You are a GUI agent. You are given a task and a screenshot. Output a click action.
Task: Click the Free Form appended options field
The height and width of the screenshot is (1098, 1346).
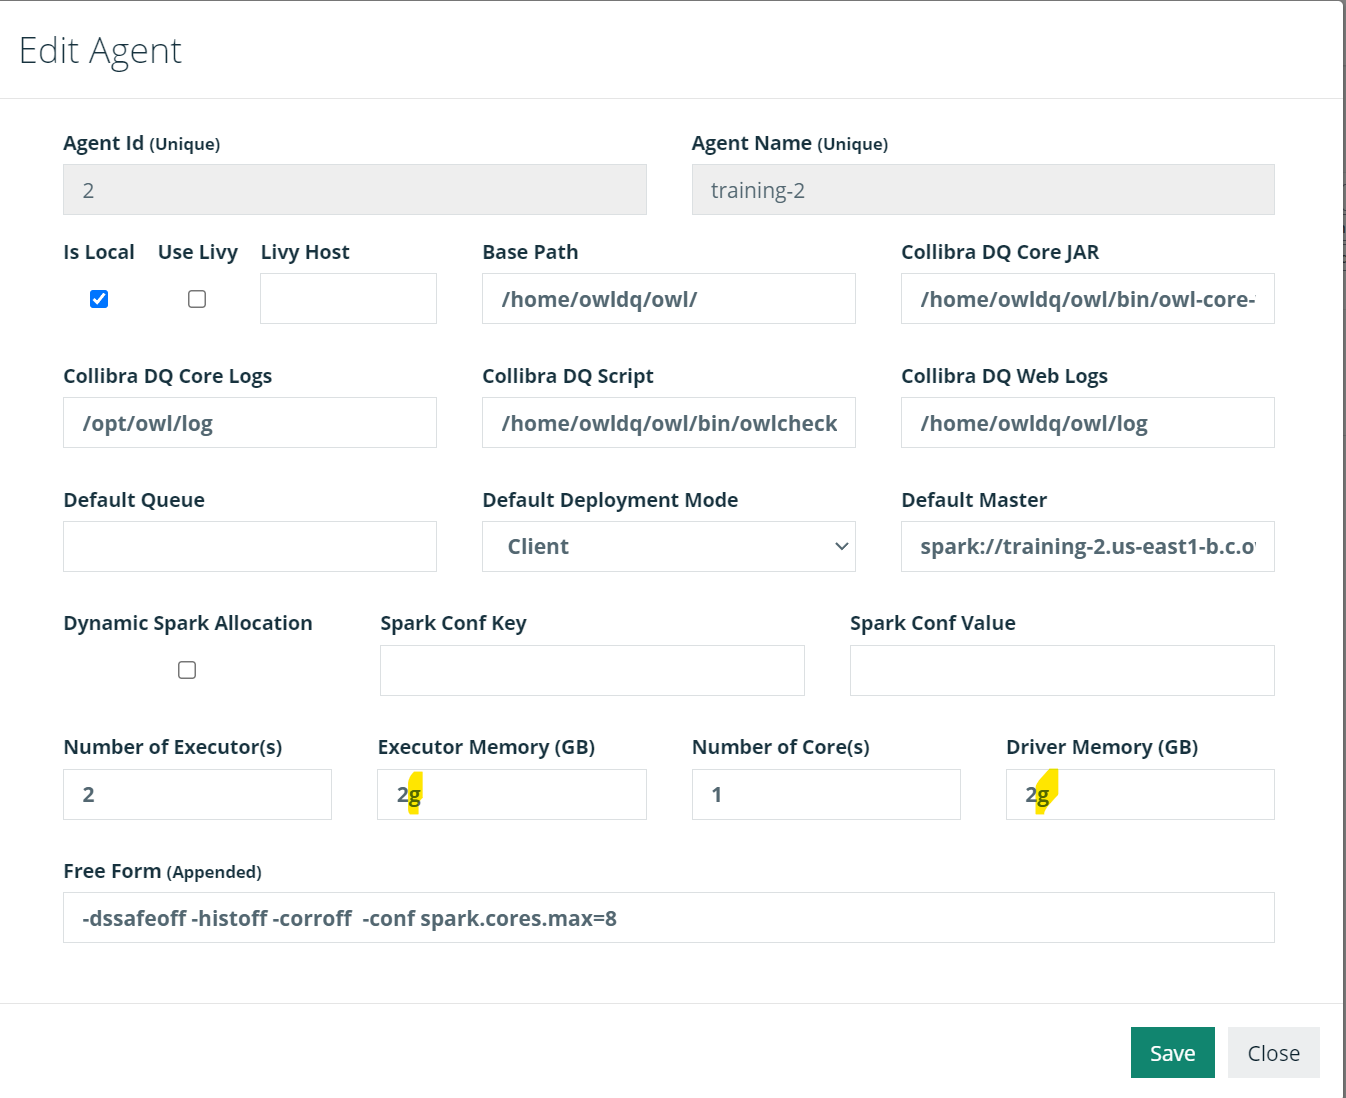pos(669,917)
